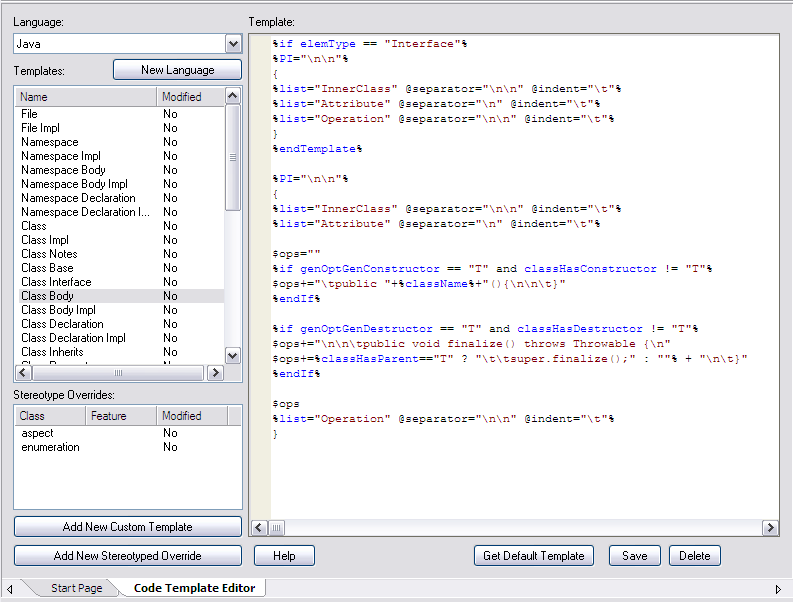The width and height of the screenshot is (793, 602).
Task: Click the Get Default Template button
Action: pos(534,555)
